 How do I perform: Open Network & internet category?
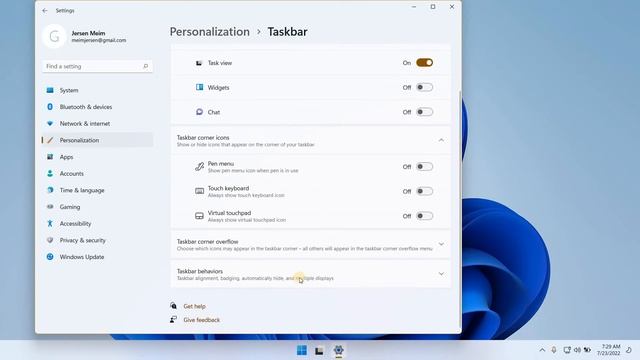tap(98, 123)
